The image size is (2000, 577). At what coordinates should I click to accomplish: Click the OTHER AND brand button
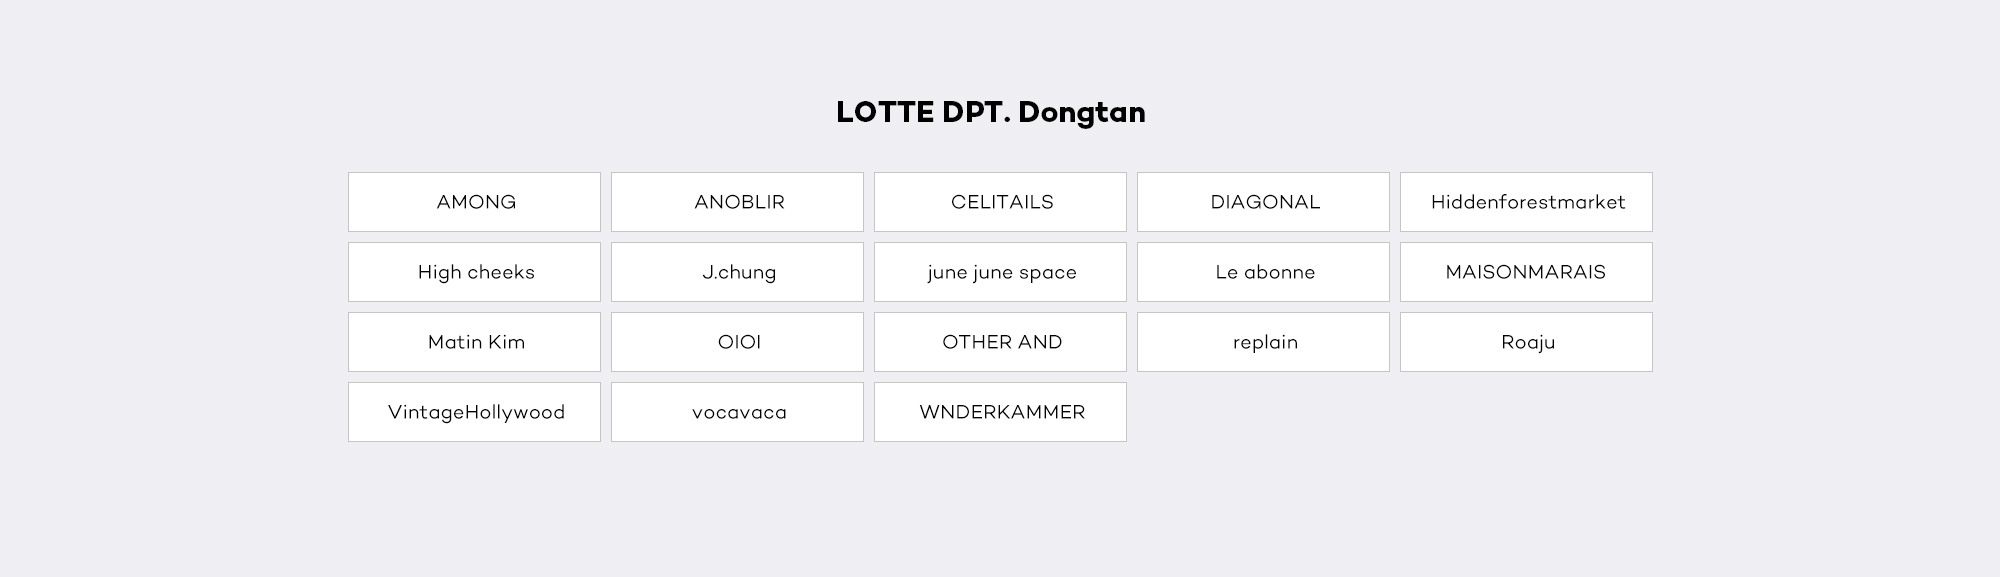(x=1000, y=342)
